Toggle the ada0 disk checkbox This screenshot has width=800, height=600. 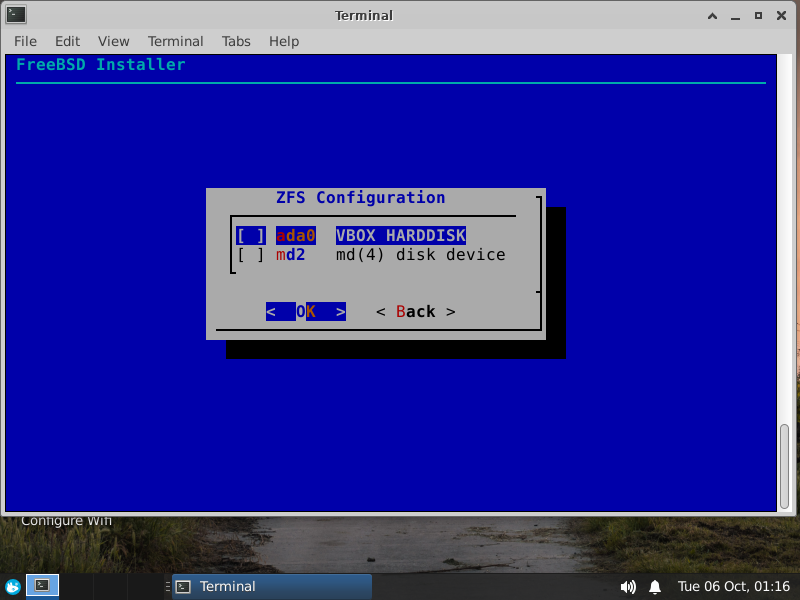pyautogui.click(x=251, y=236)
